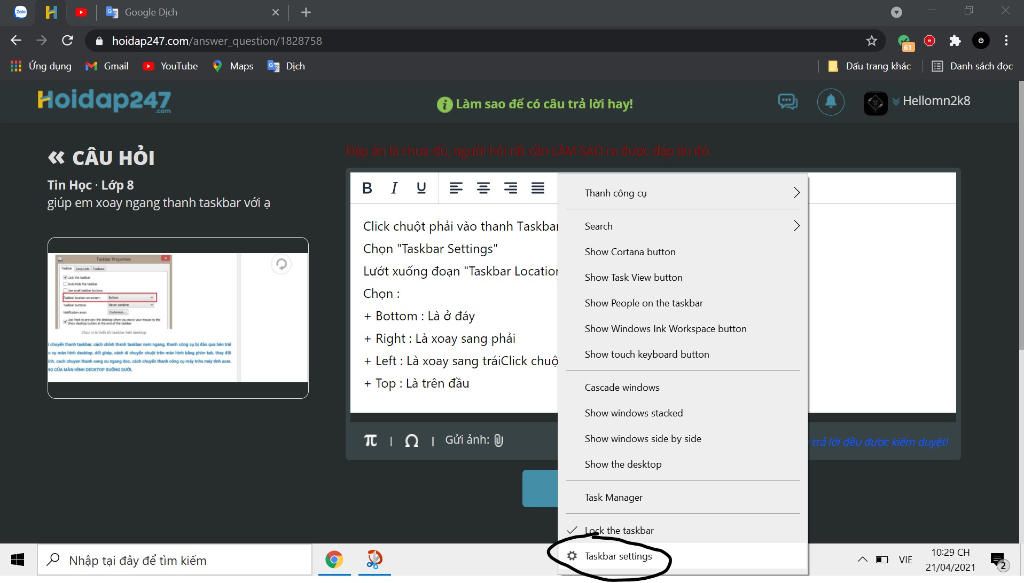
Task: Go to Hoidap247 home via logo
Action: (104, 101)
